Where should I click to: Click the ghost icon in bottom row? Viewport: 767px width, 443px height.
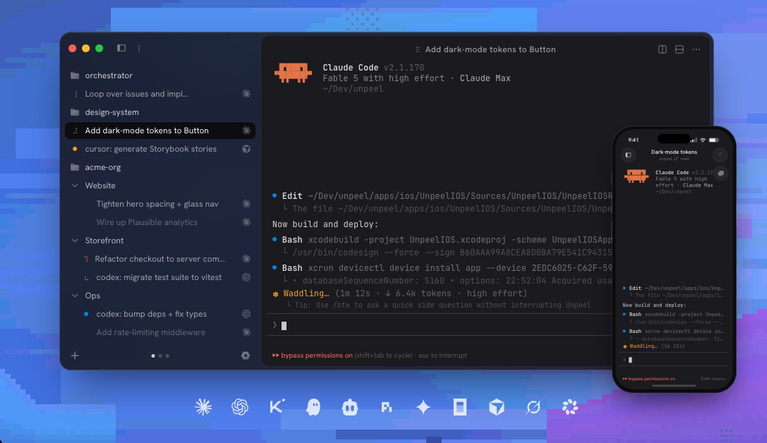click(313, 407)
